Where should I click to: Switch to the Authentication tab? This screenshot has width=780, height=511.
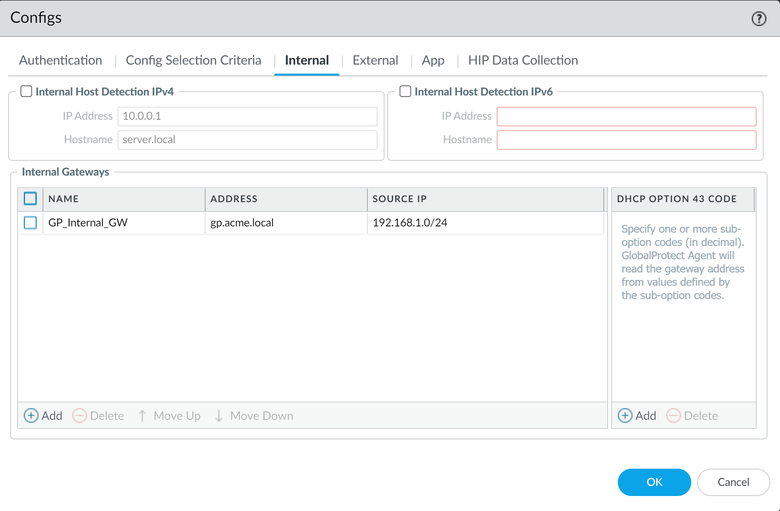pos(60,60)
